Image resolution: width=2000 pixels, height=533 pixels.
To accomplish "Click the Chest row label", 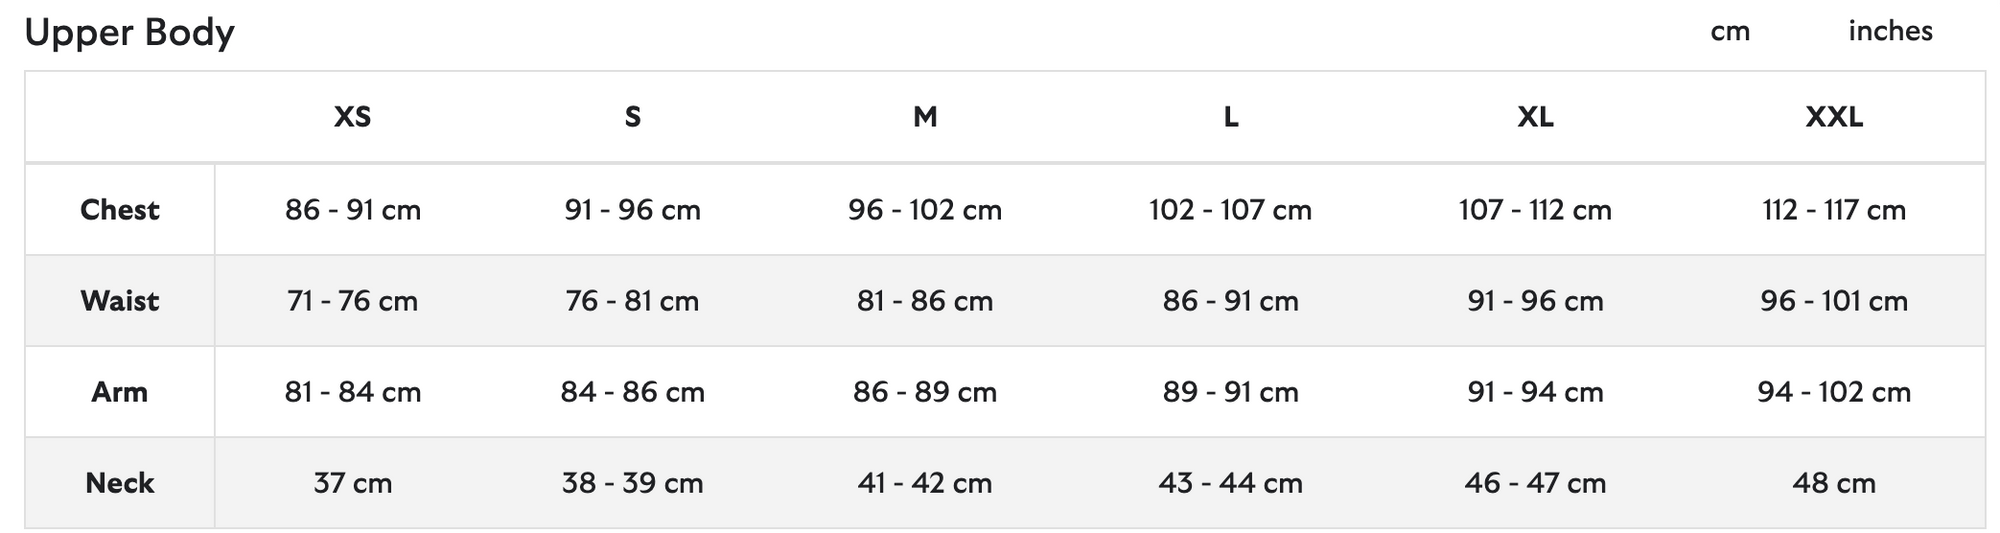I will tap(120, 210).
